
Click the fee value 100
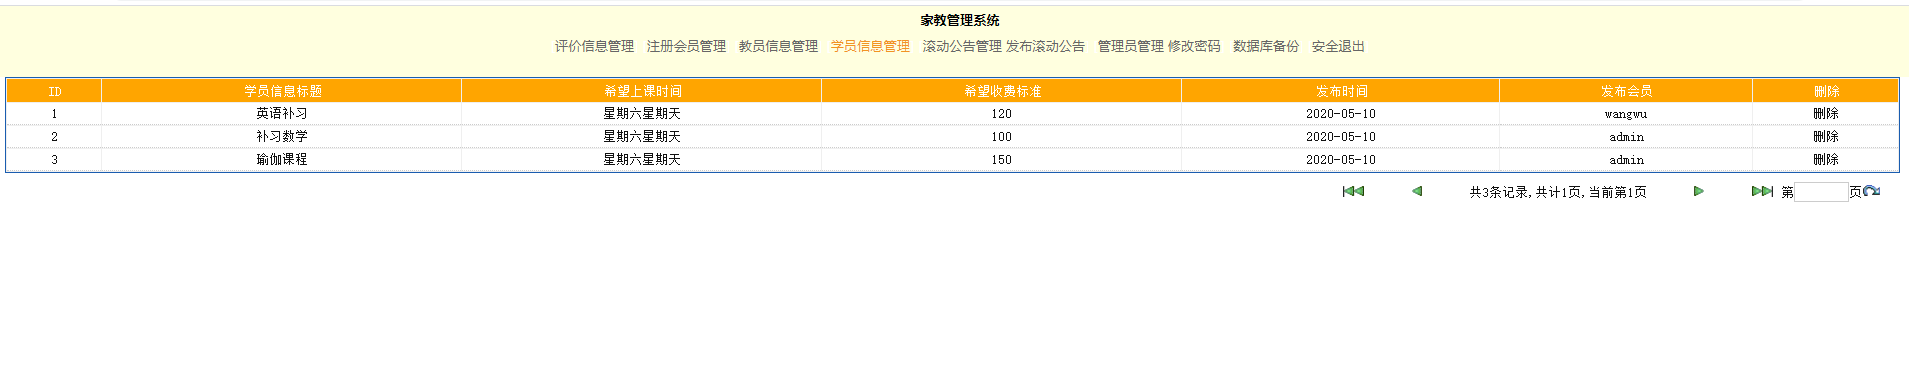[x=1002, y=136]
